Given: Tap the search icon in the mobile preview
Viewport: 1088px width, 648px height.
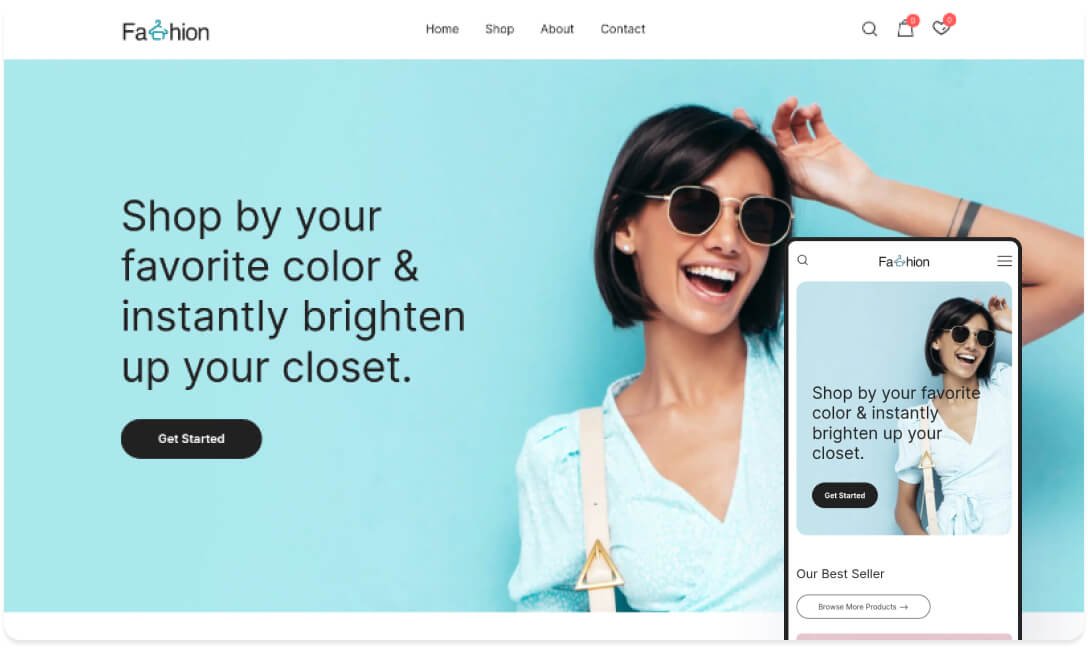Looking at the screenshot, I should [x=803, y=260].
